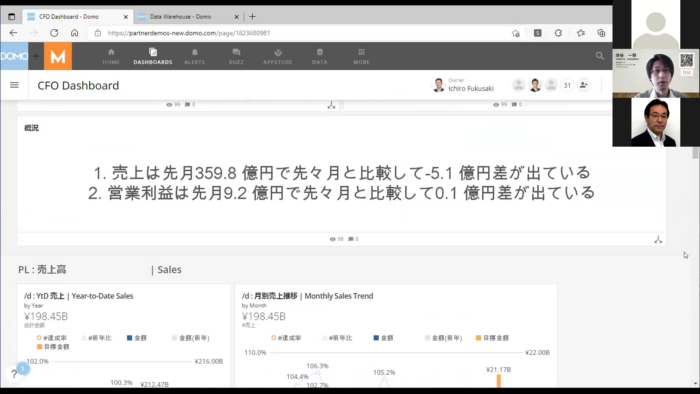This screenshot has width=700, height=394.
Task: Click the add people share icon
Action: pos(583,85)
